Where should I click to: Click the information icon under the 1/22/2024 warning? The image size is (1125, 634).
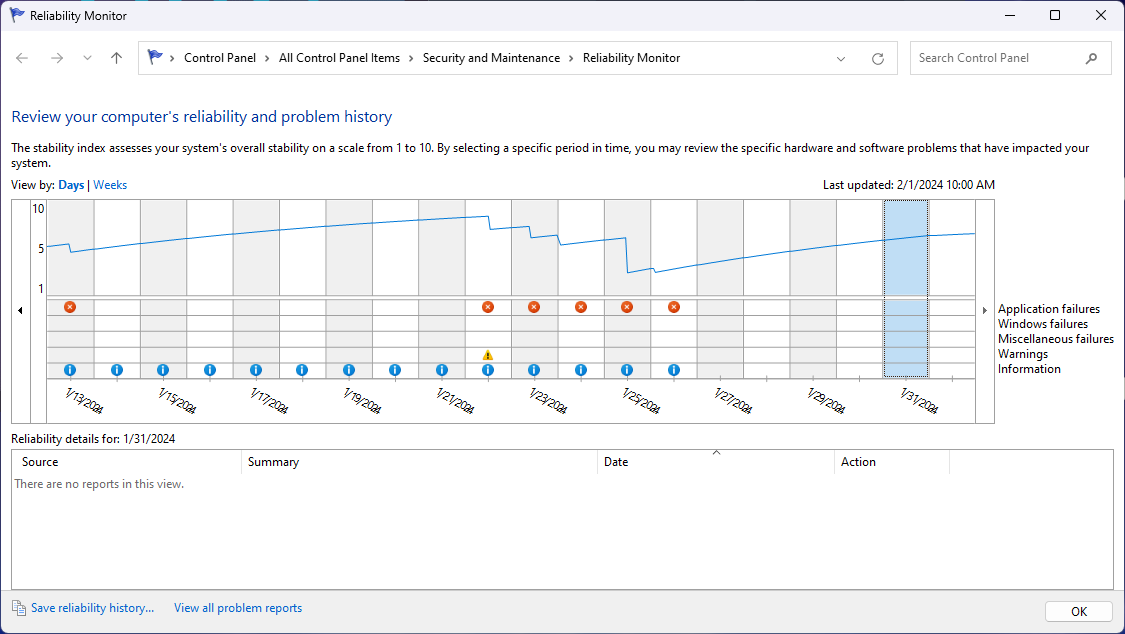pos(488,370)
